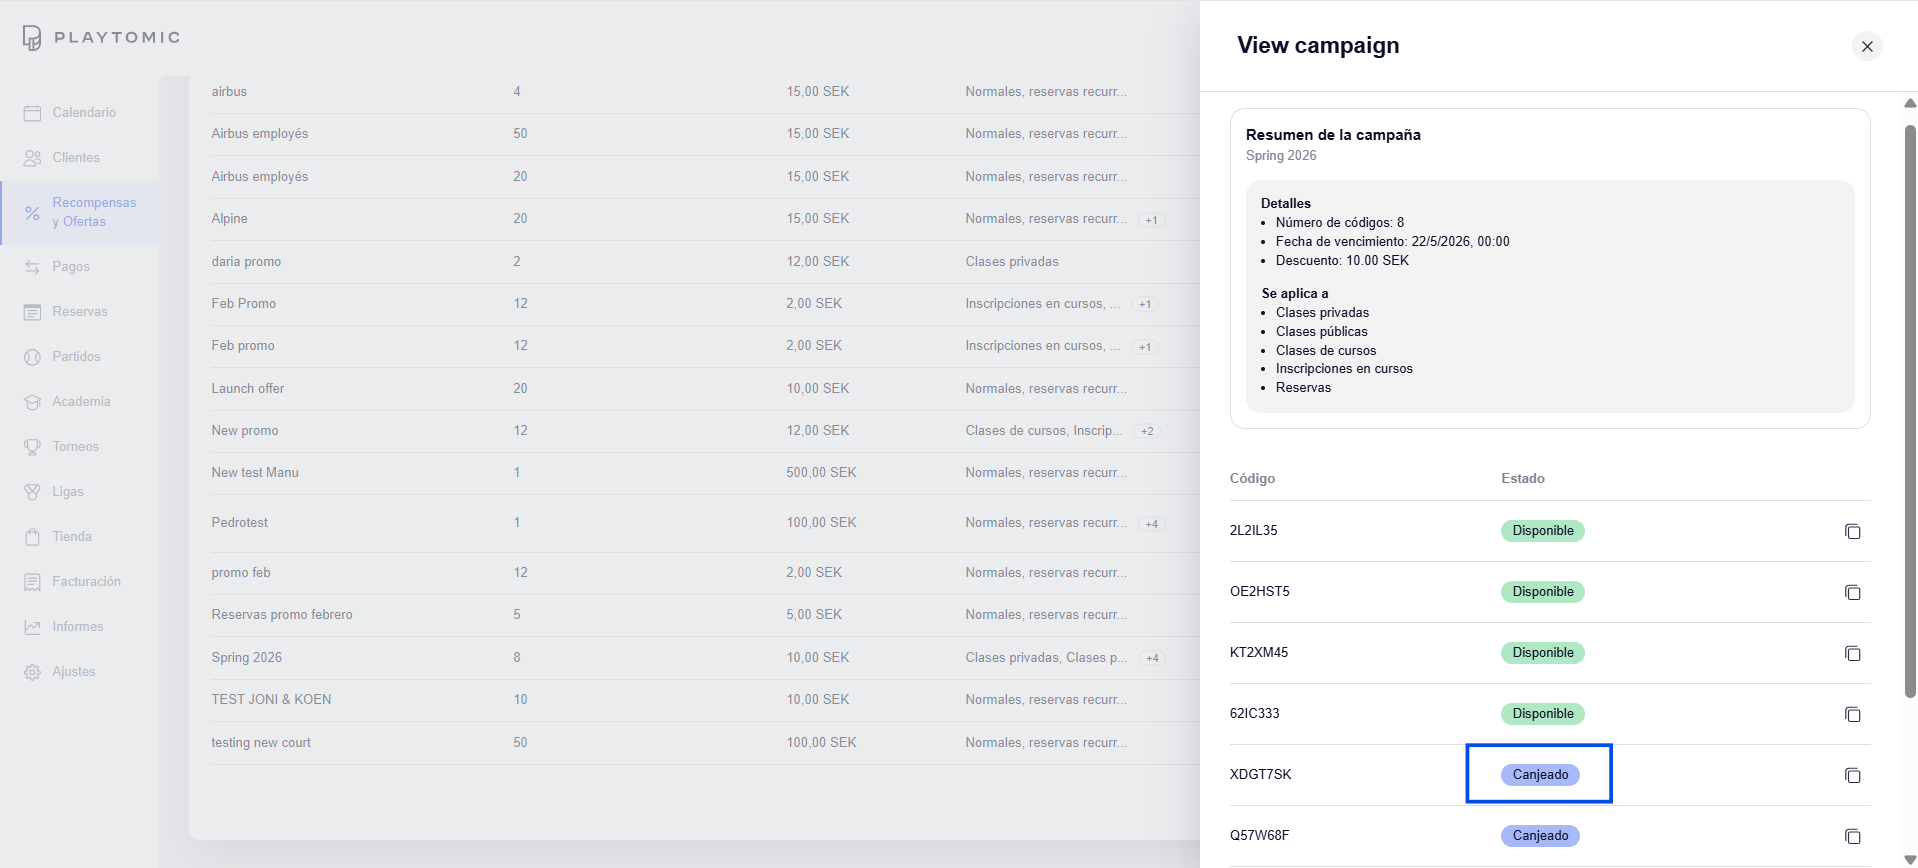The image size is (1918, 868).
Task: Open the Launch offer campaign
Action: click(248, 389)
